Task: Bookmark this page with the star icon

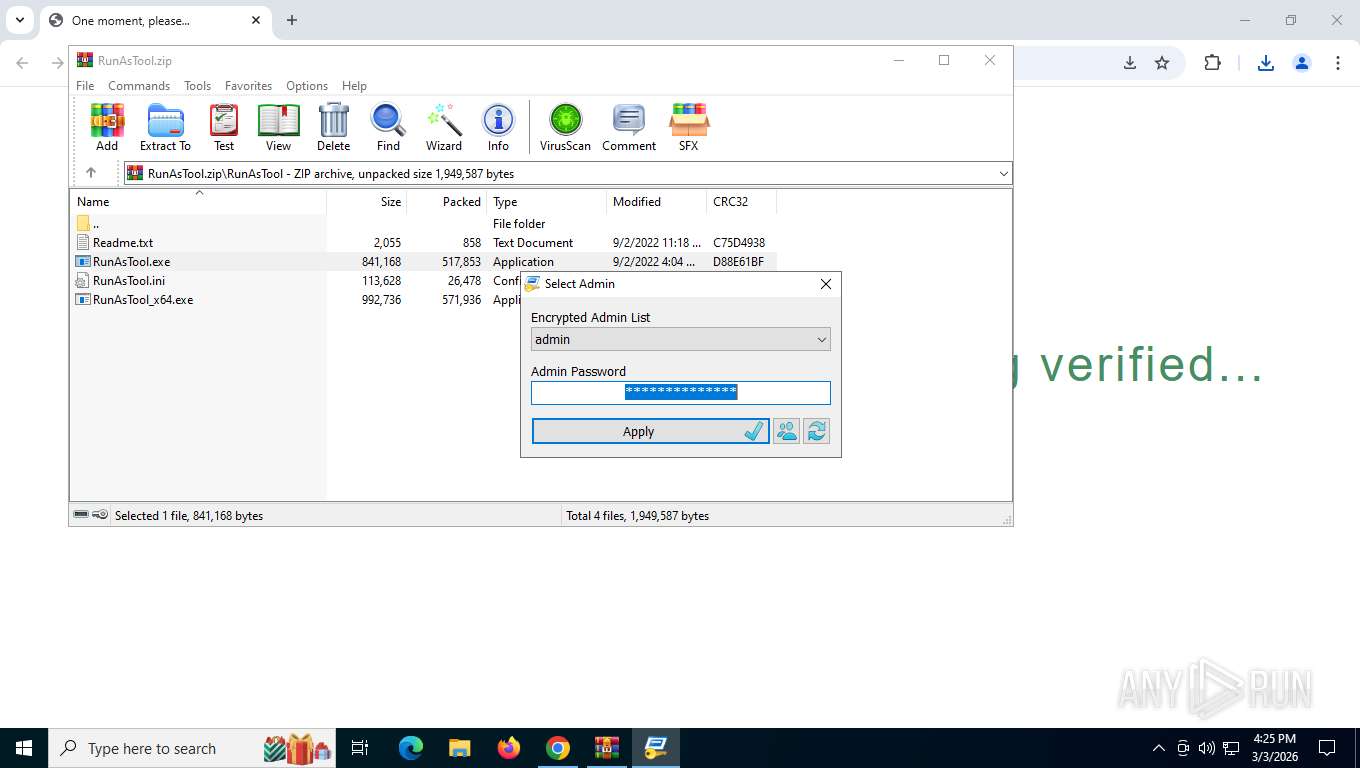Action: (1162, 63)
